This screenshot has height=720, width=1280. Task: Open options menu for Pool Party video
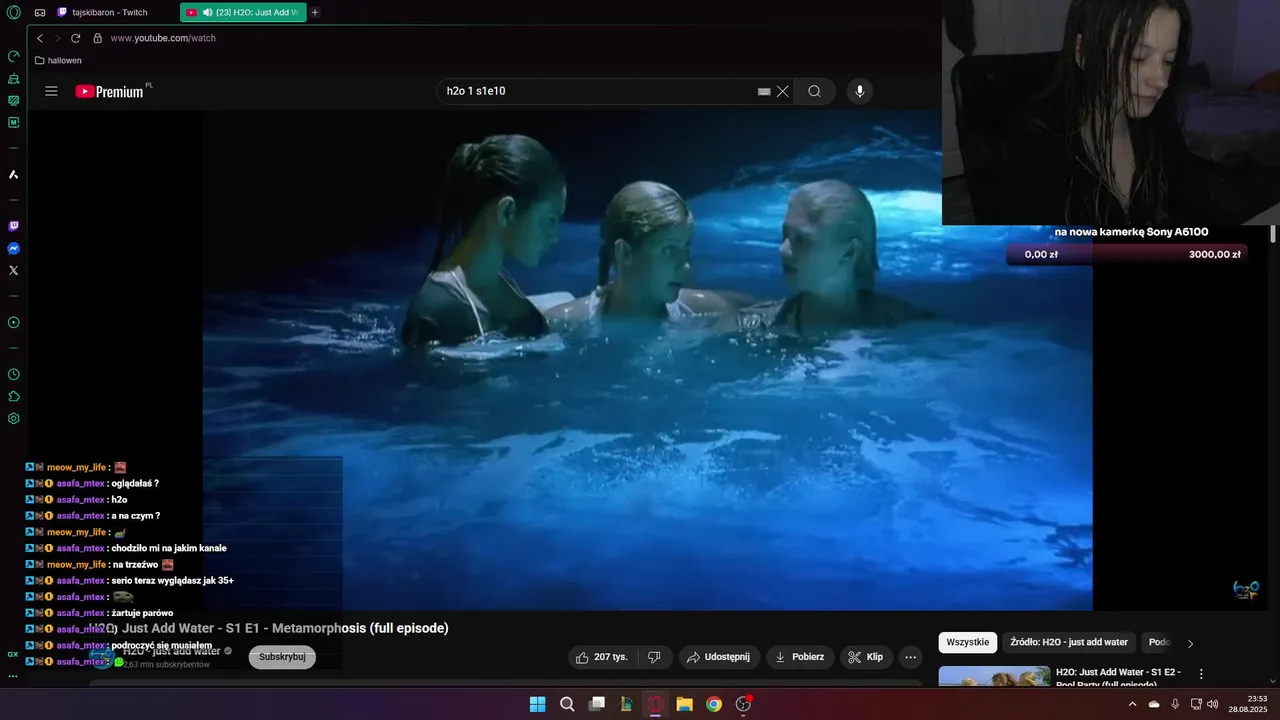pos(1201,674)
